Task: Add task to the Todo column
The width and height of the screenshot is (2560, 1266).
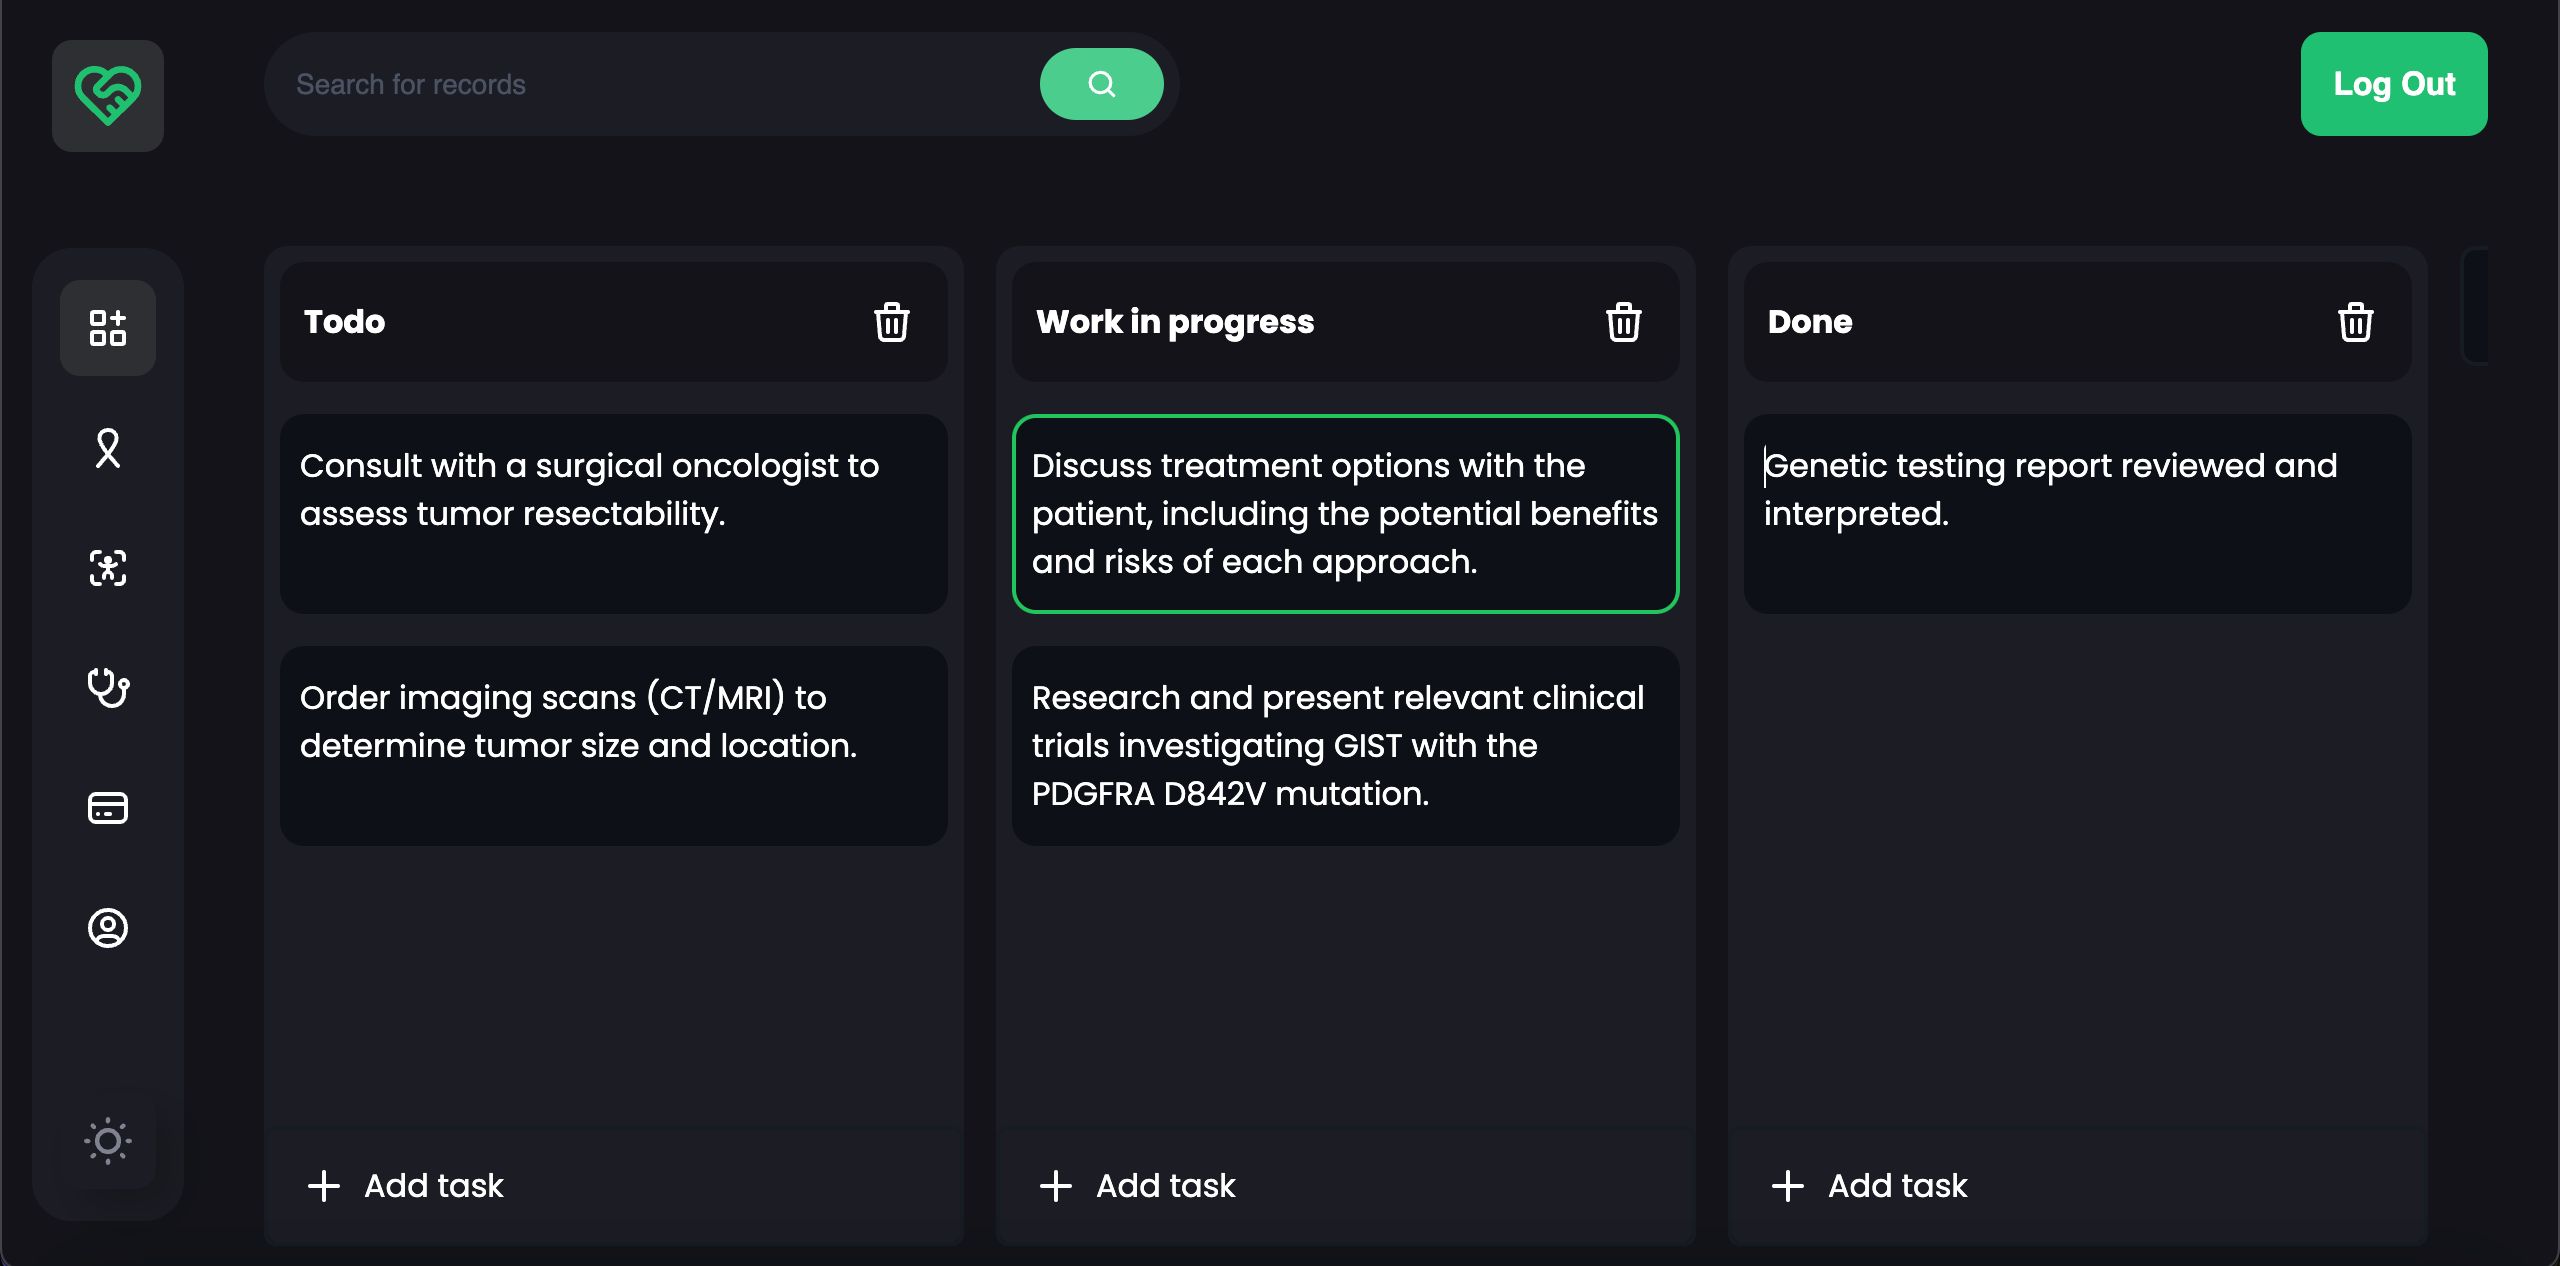Action: coord(406,1186)
